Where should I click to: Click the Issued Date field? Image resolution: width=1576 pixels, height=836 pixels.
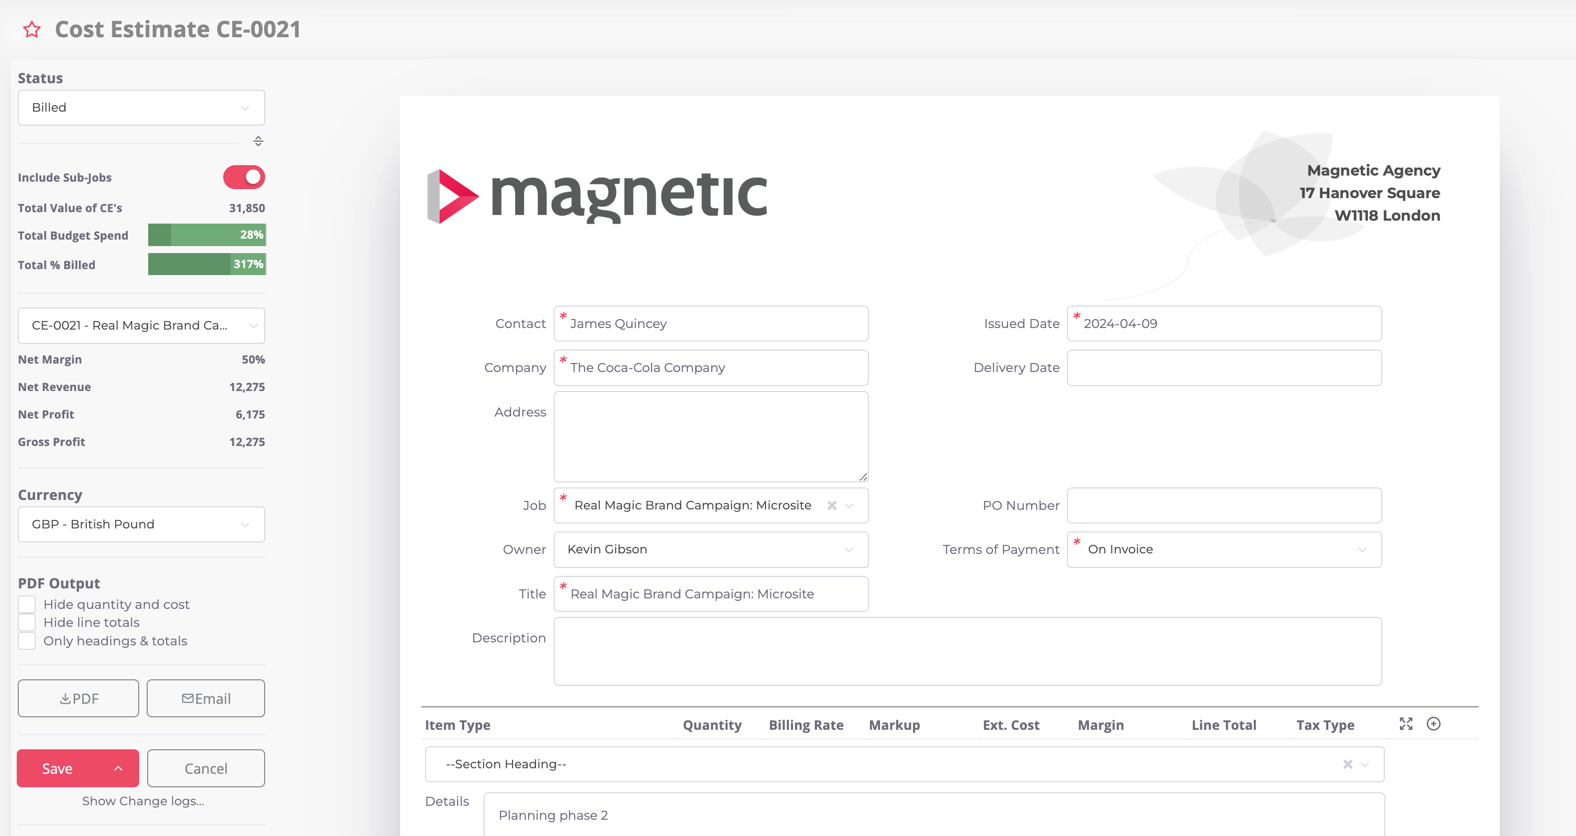click(1224, 324)
